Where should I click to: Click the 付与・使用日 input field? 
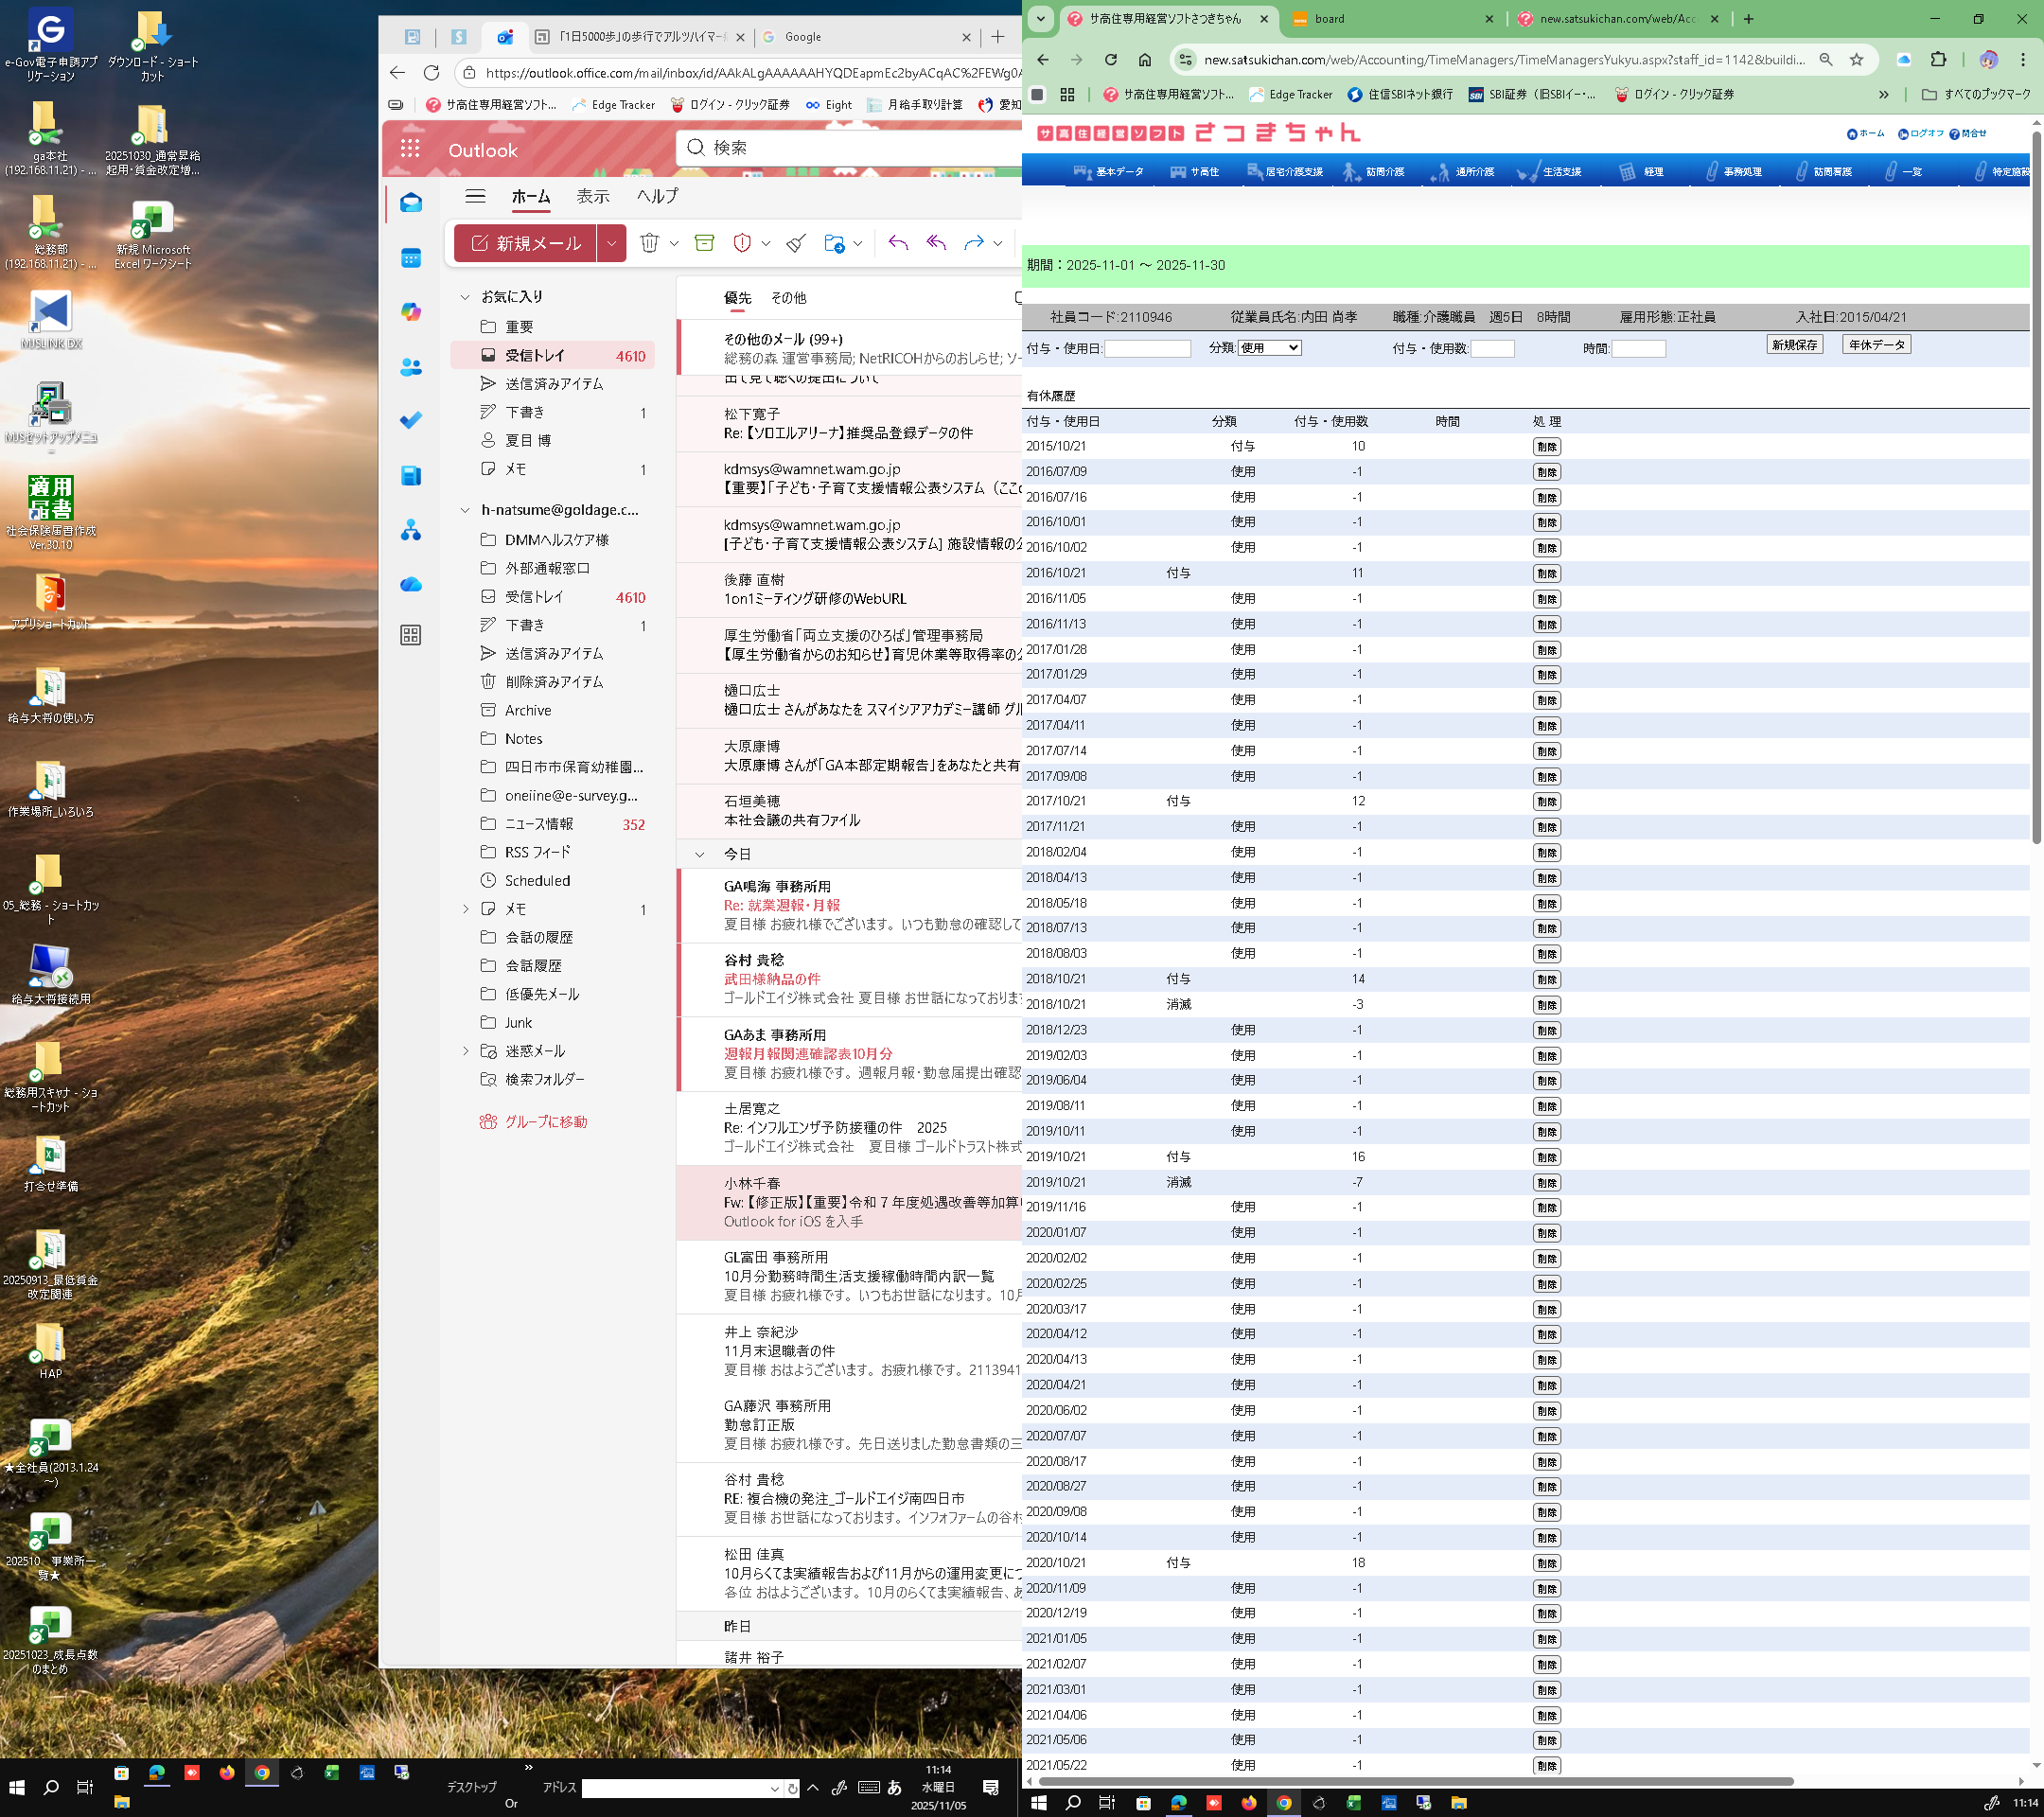click(1147, 349)
